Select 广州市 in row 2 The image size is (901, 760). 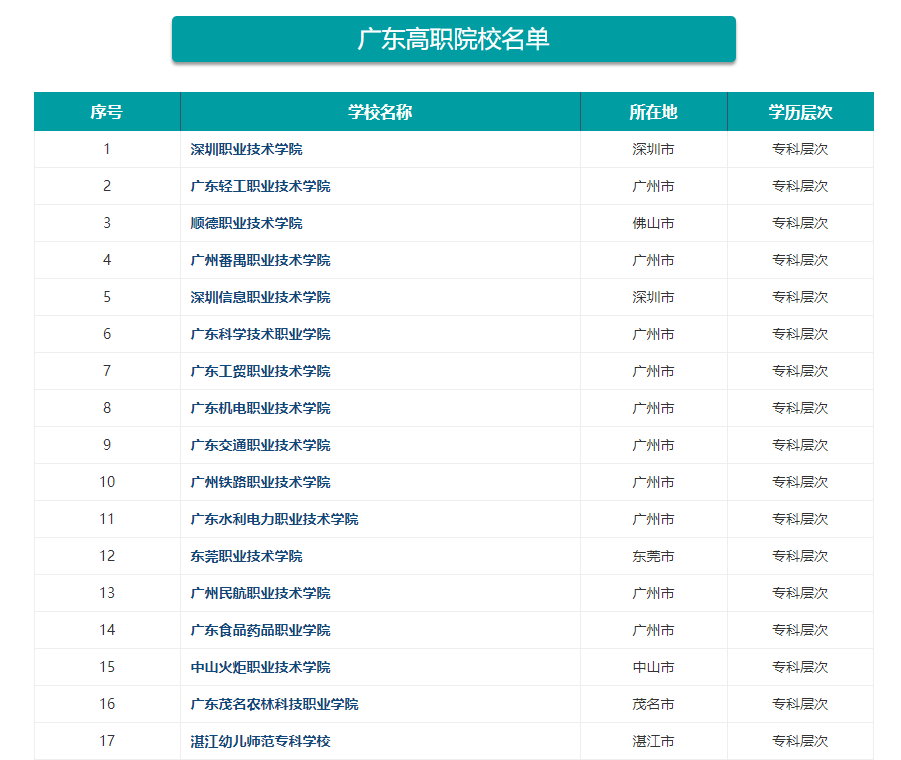click(653, 186)
